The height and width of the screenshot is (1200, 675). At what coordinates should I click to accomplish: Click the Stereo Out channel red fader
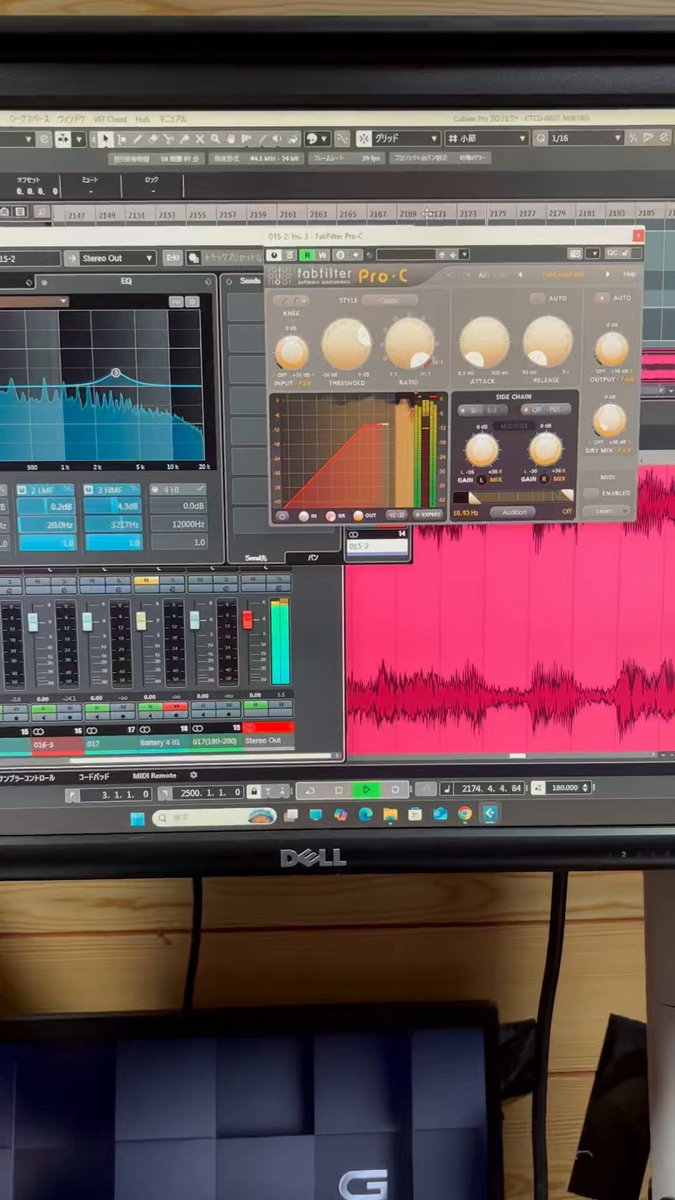[x=247, y=620]
